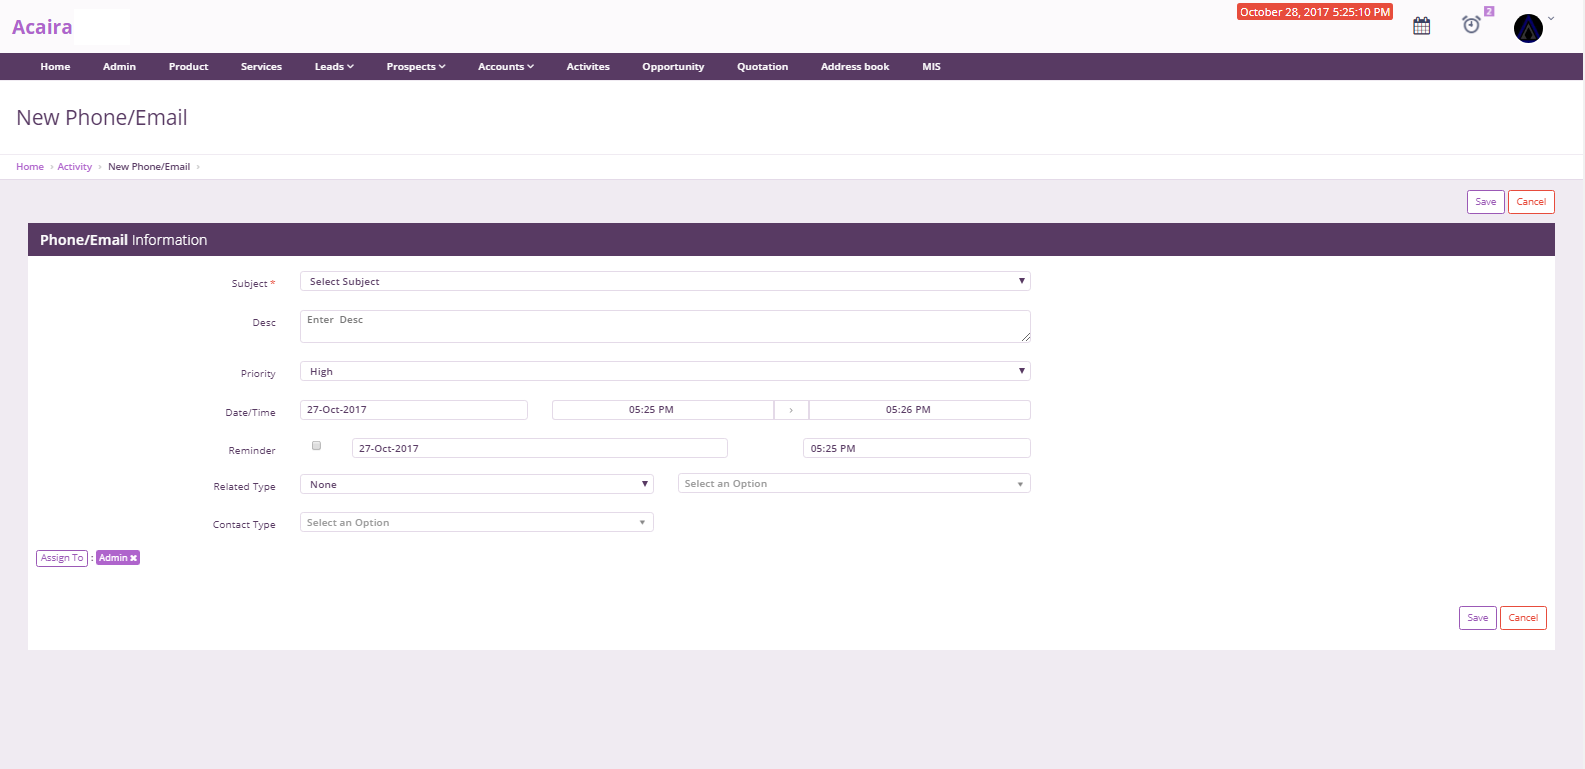Open the Leads menu

334,67
